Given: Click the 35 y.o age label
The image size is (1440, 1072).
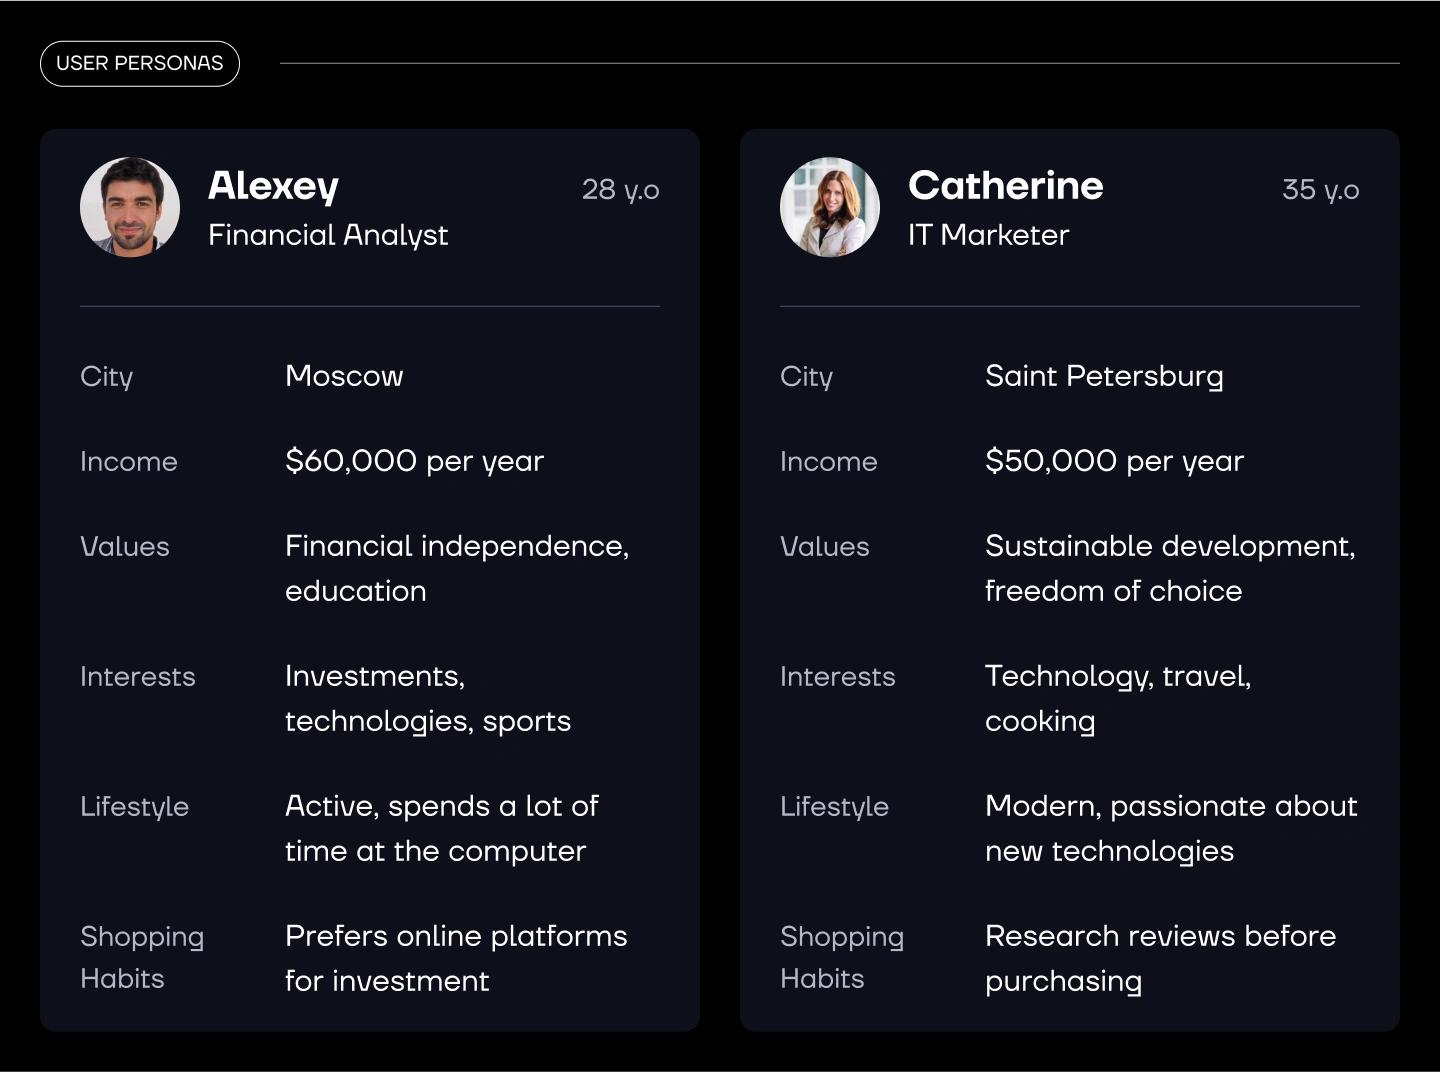Looking at the screenshot, I should point(1320,190).
